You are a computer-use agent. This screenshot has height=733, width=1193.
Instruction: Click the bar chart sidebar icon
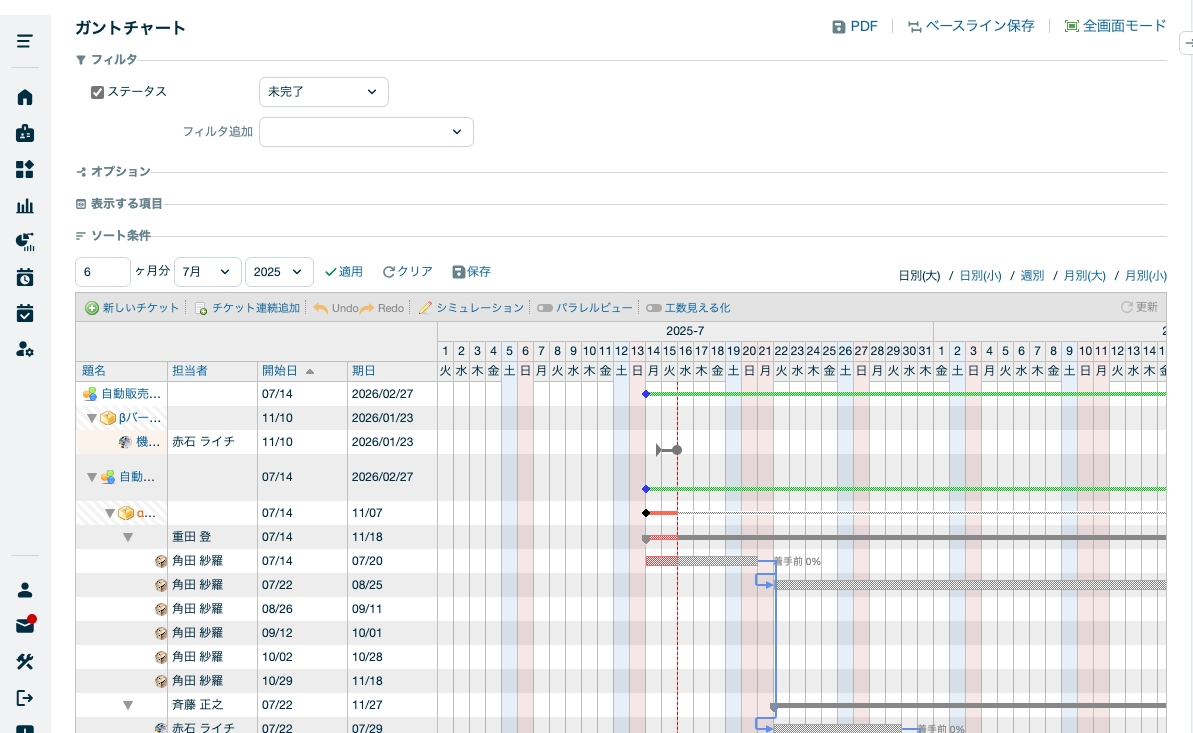click(x=25, y=206)
